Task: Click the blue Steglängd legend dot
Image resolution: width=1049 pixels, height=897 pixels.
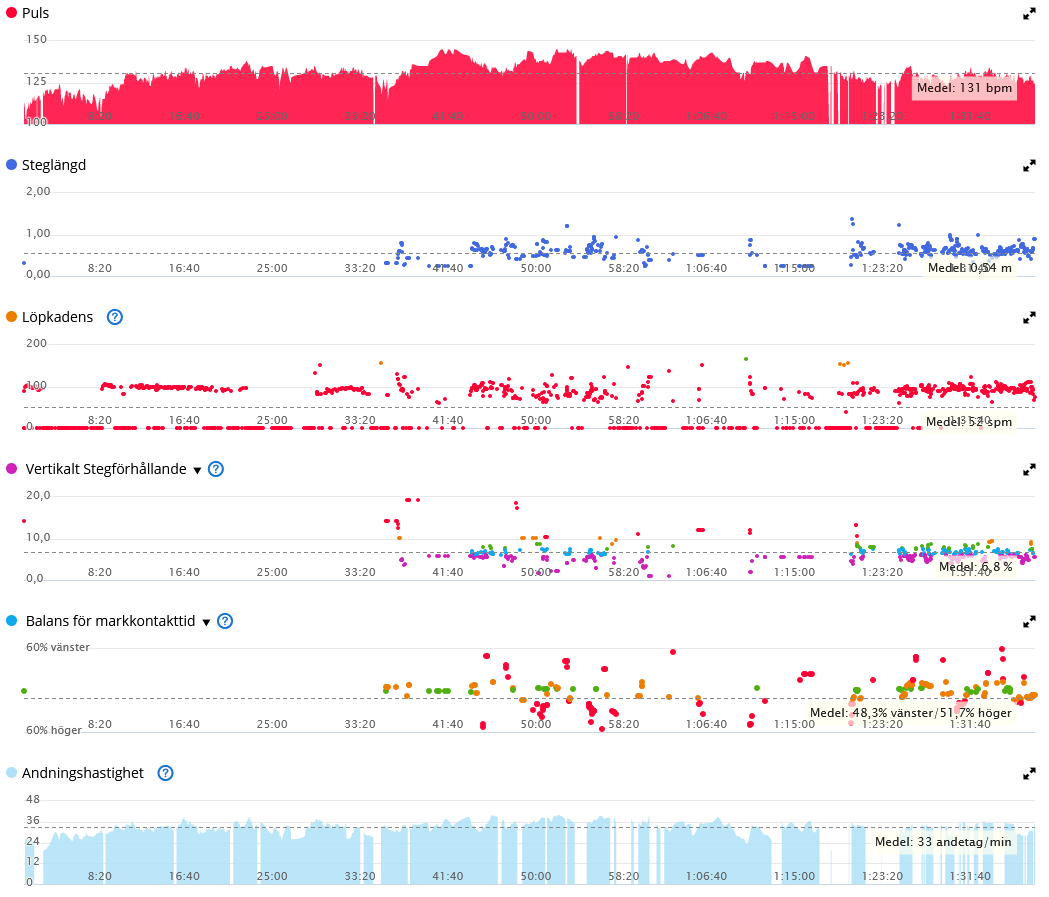Action: point(11,165)
